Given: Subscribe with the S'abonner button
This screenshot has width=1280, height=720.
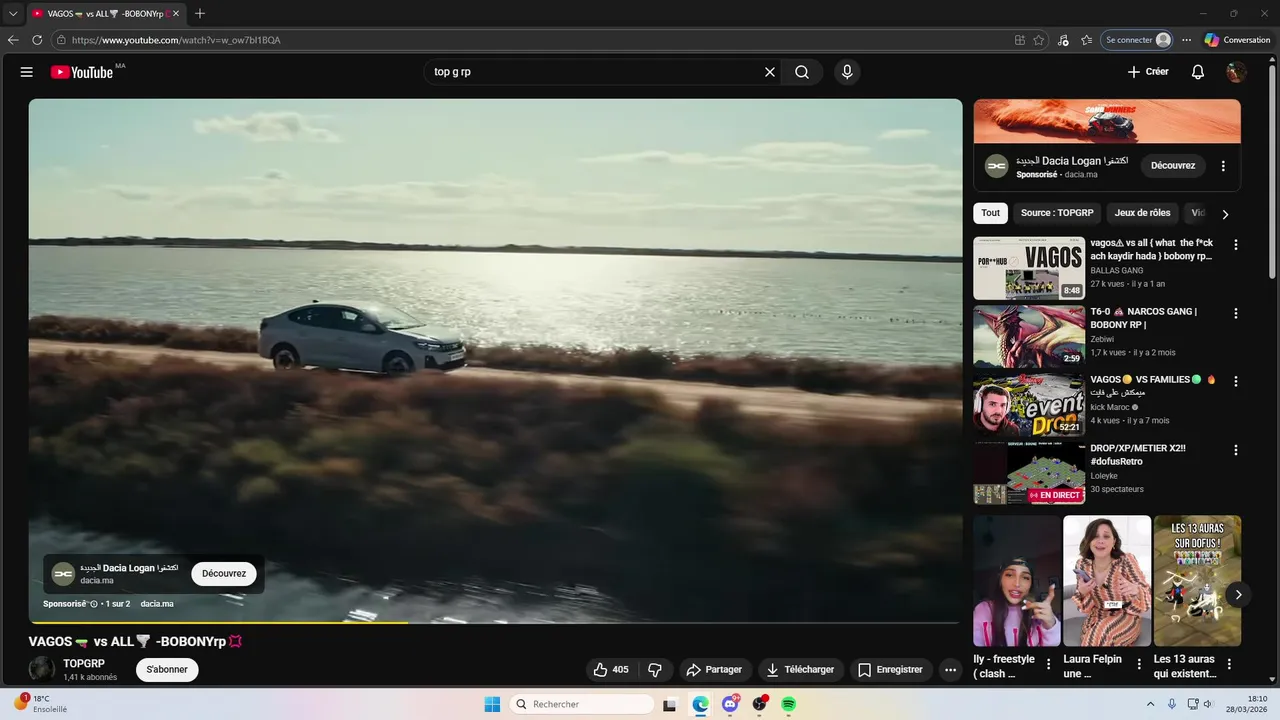Looking at the screenshot, I should [167, 669].
